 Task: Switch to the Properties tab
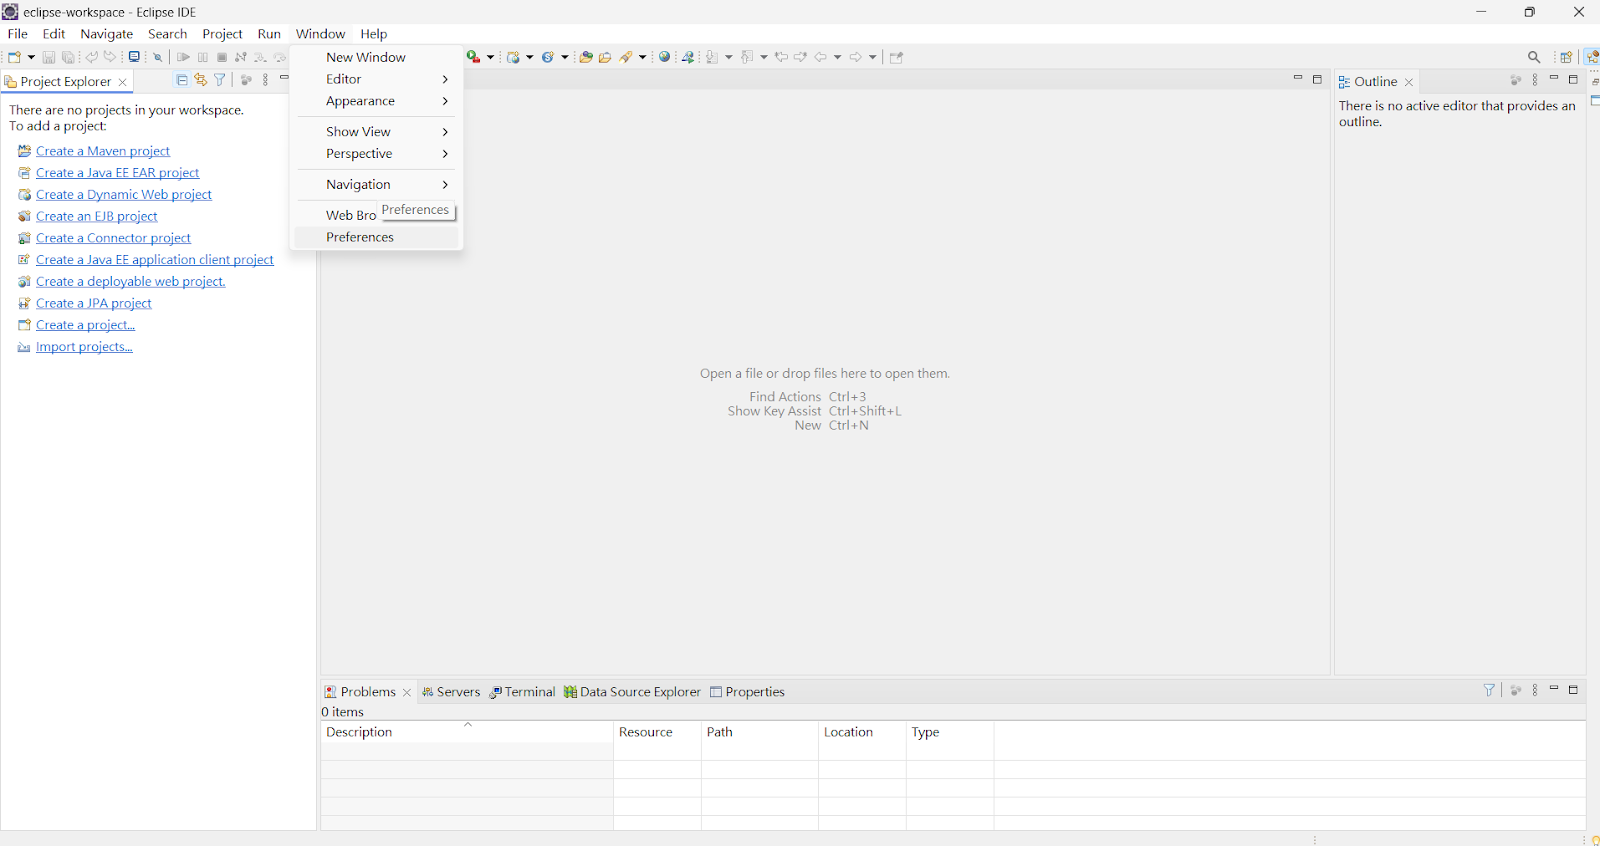[x=747, y=692]
